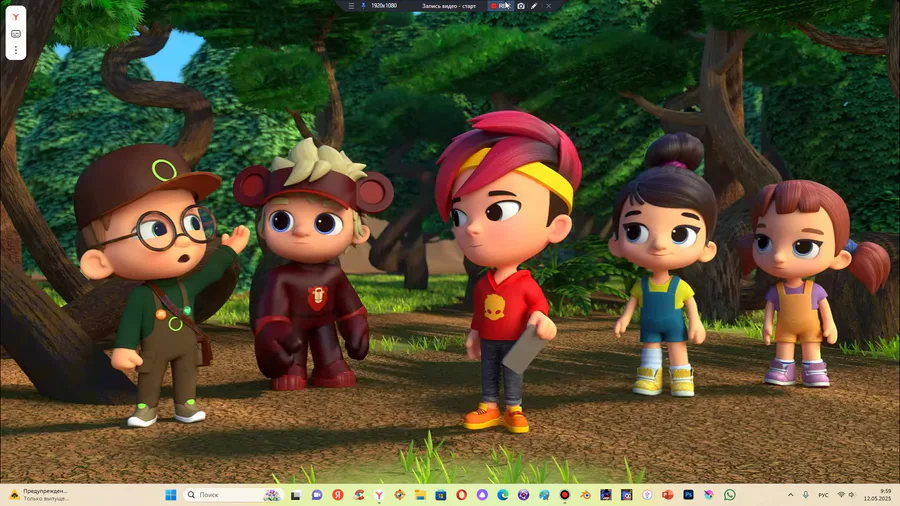Open the pencil drawing tool in recorder bar
Screen dimensions: 900x506
pyautogui.click(x=534, y=6)
